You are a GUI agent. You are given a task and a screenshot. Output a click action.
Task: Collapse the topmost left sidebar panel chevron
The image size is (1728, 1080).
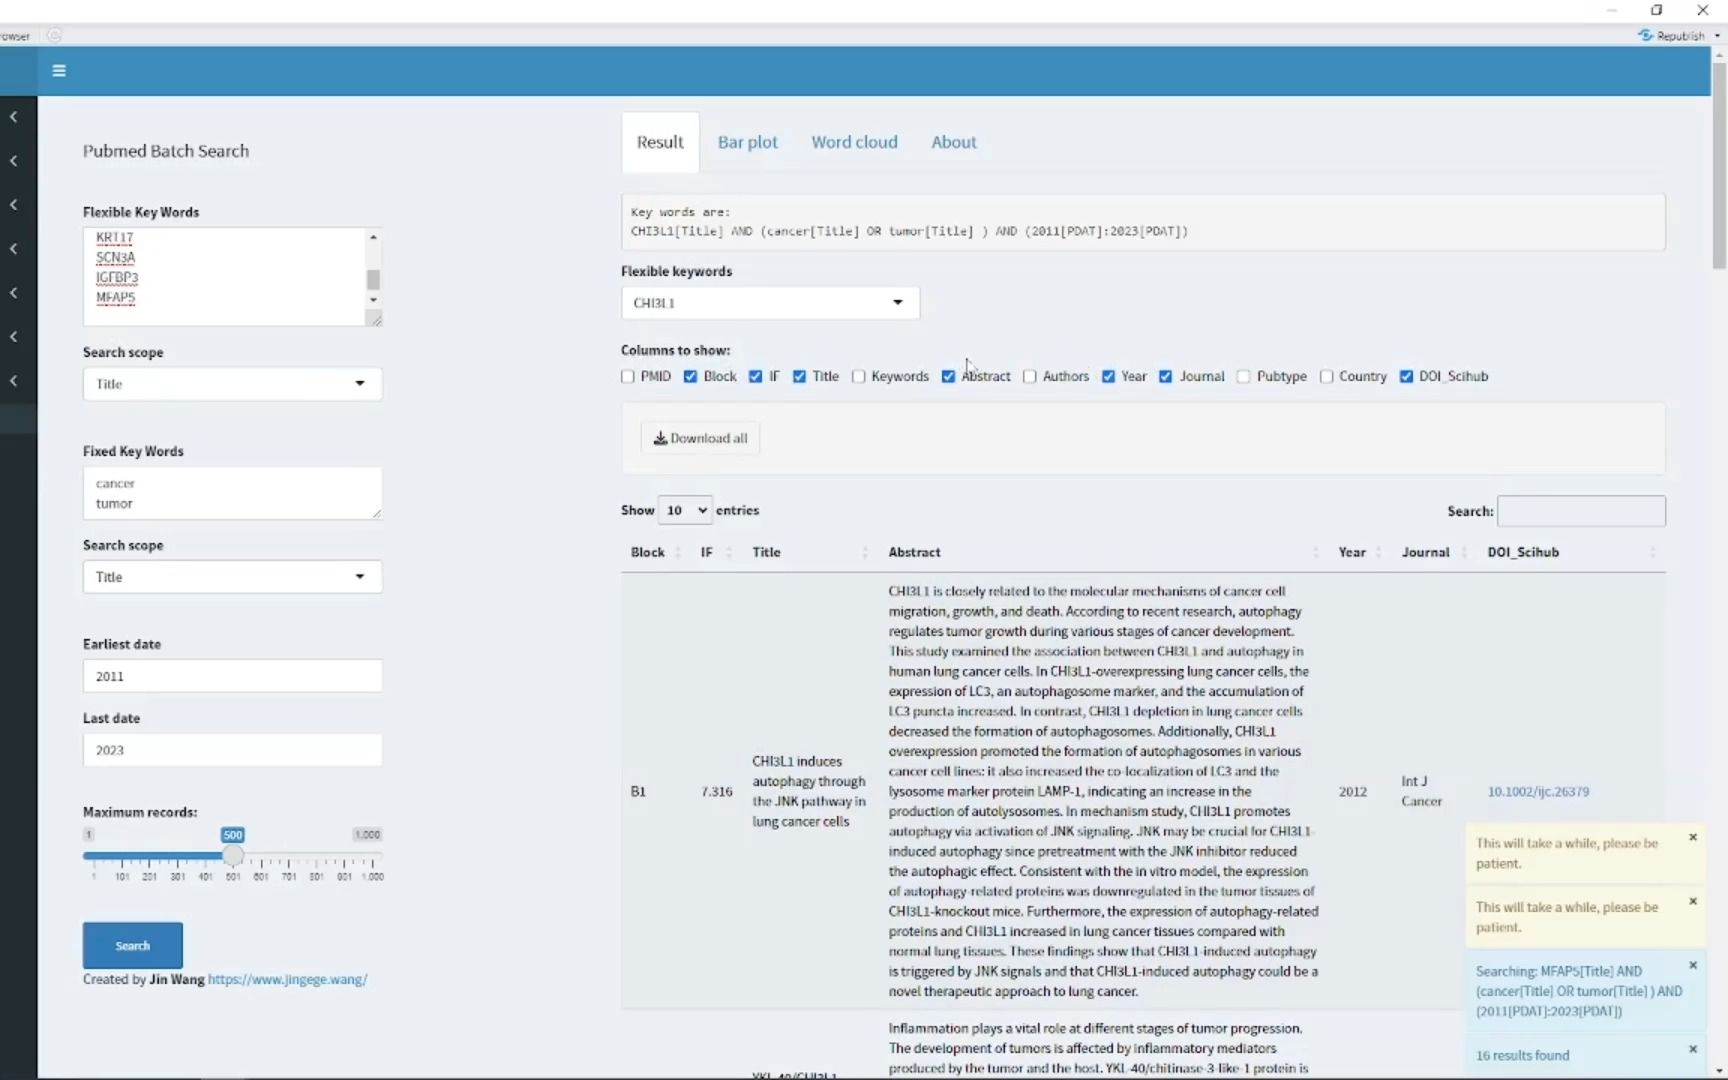click(13, 116)
